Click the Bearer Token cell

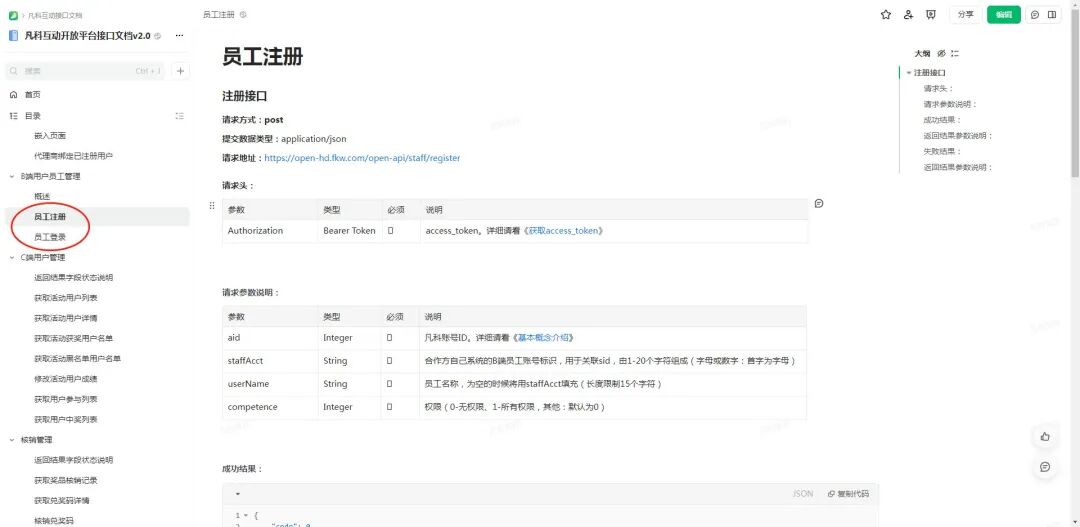coord(349,231)
